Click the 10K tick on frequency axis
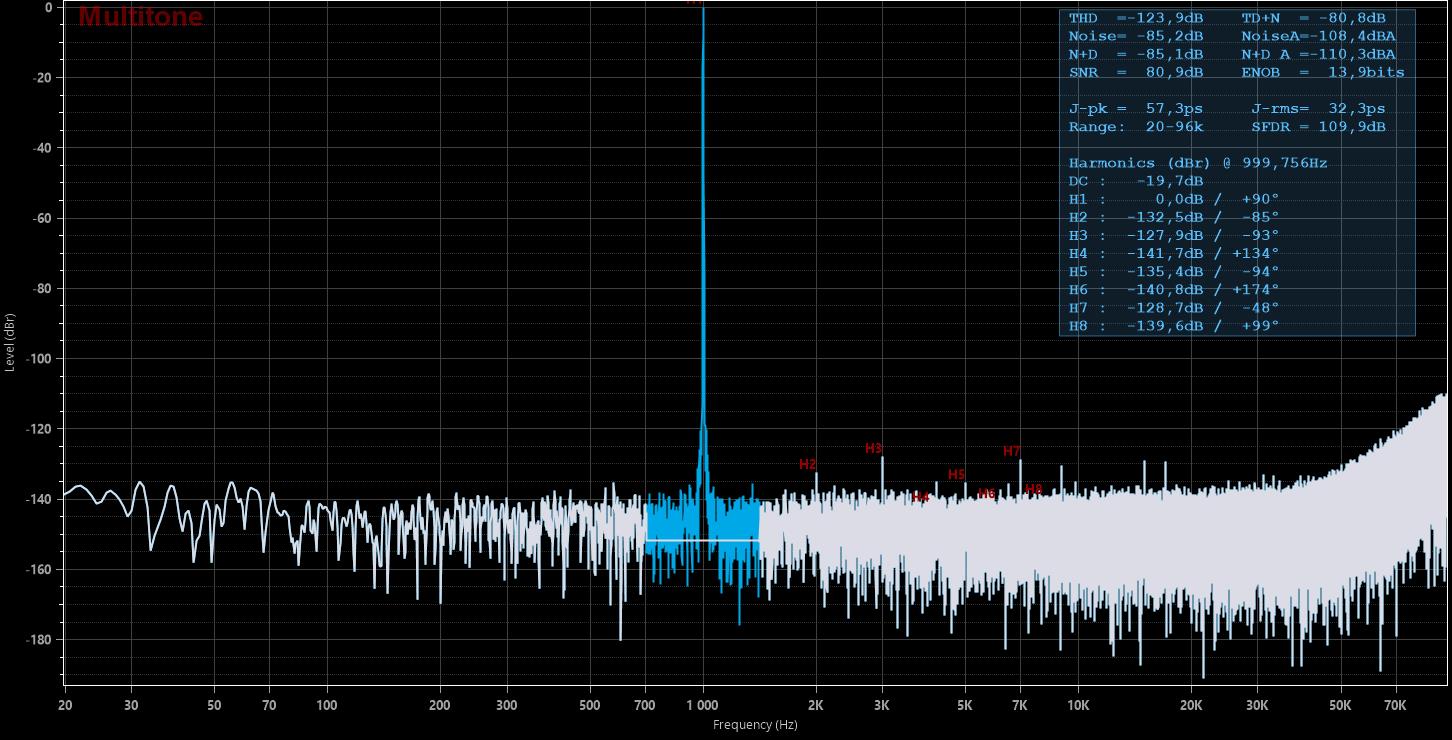The image size is (1452, 740). (1079, 705)
